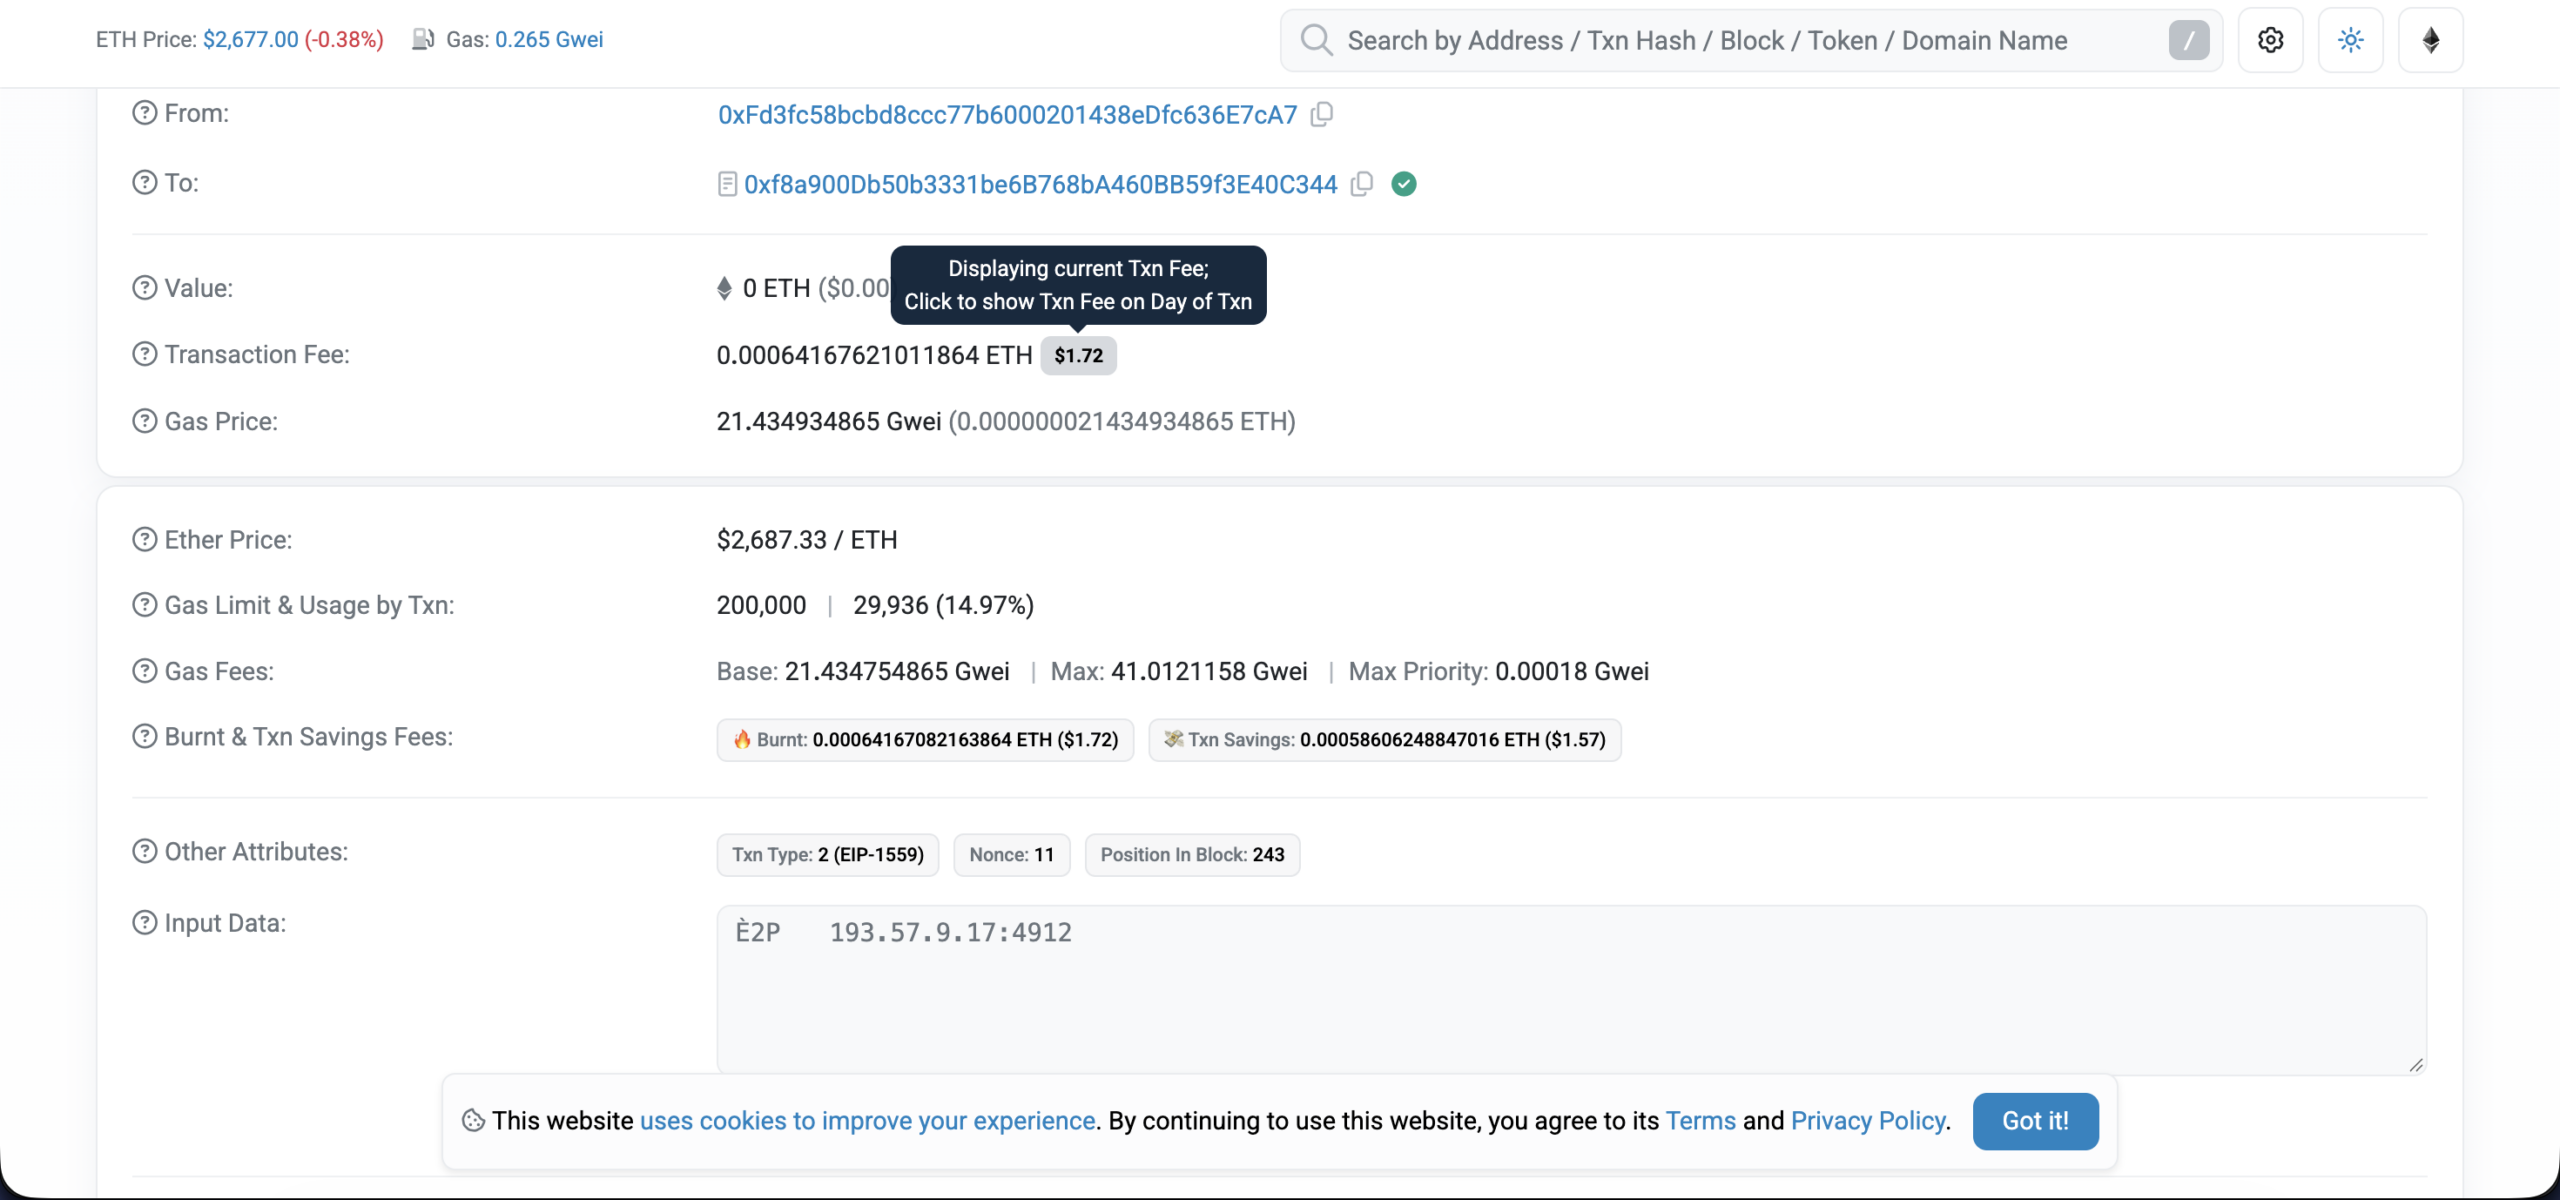This screenshot has height=1200, width=2560.
Task: Click help icon next to To
Action: [145, 182]
